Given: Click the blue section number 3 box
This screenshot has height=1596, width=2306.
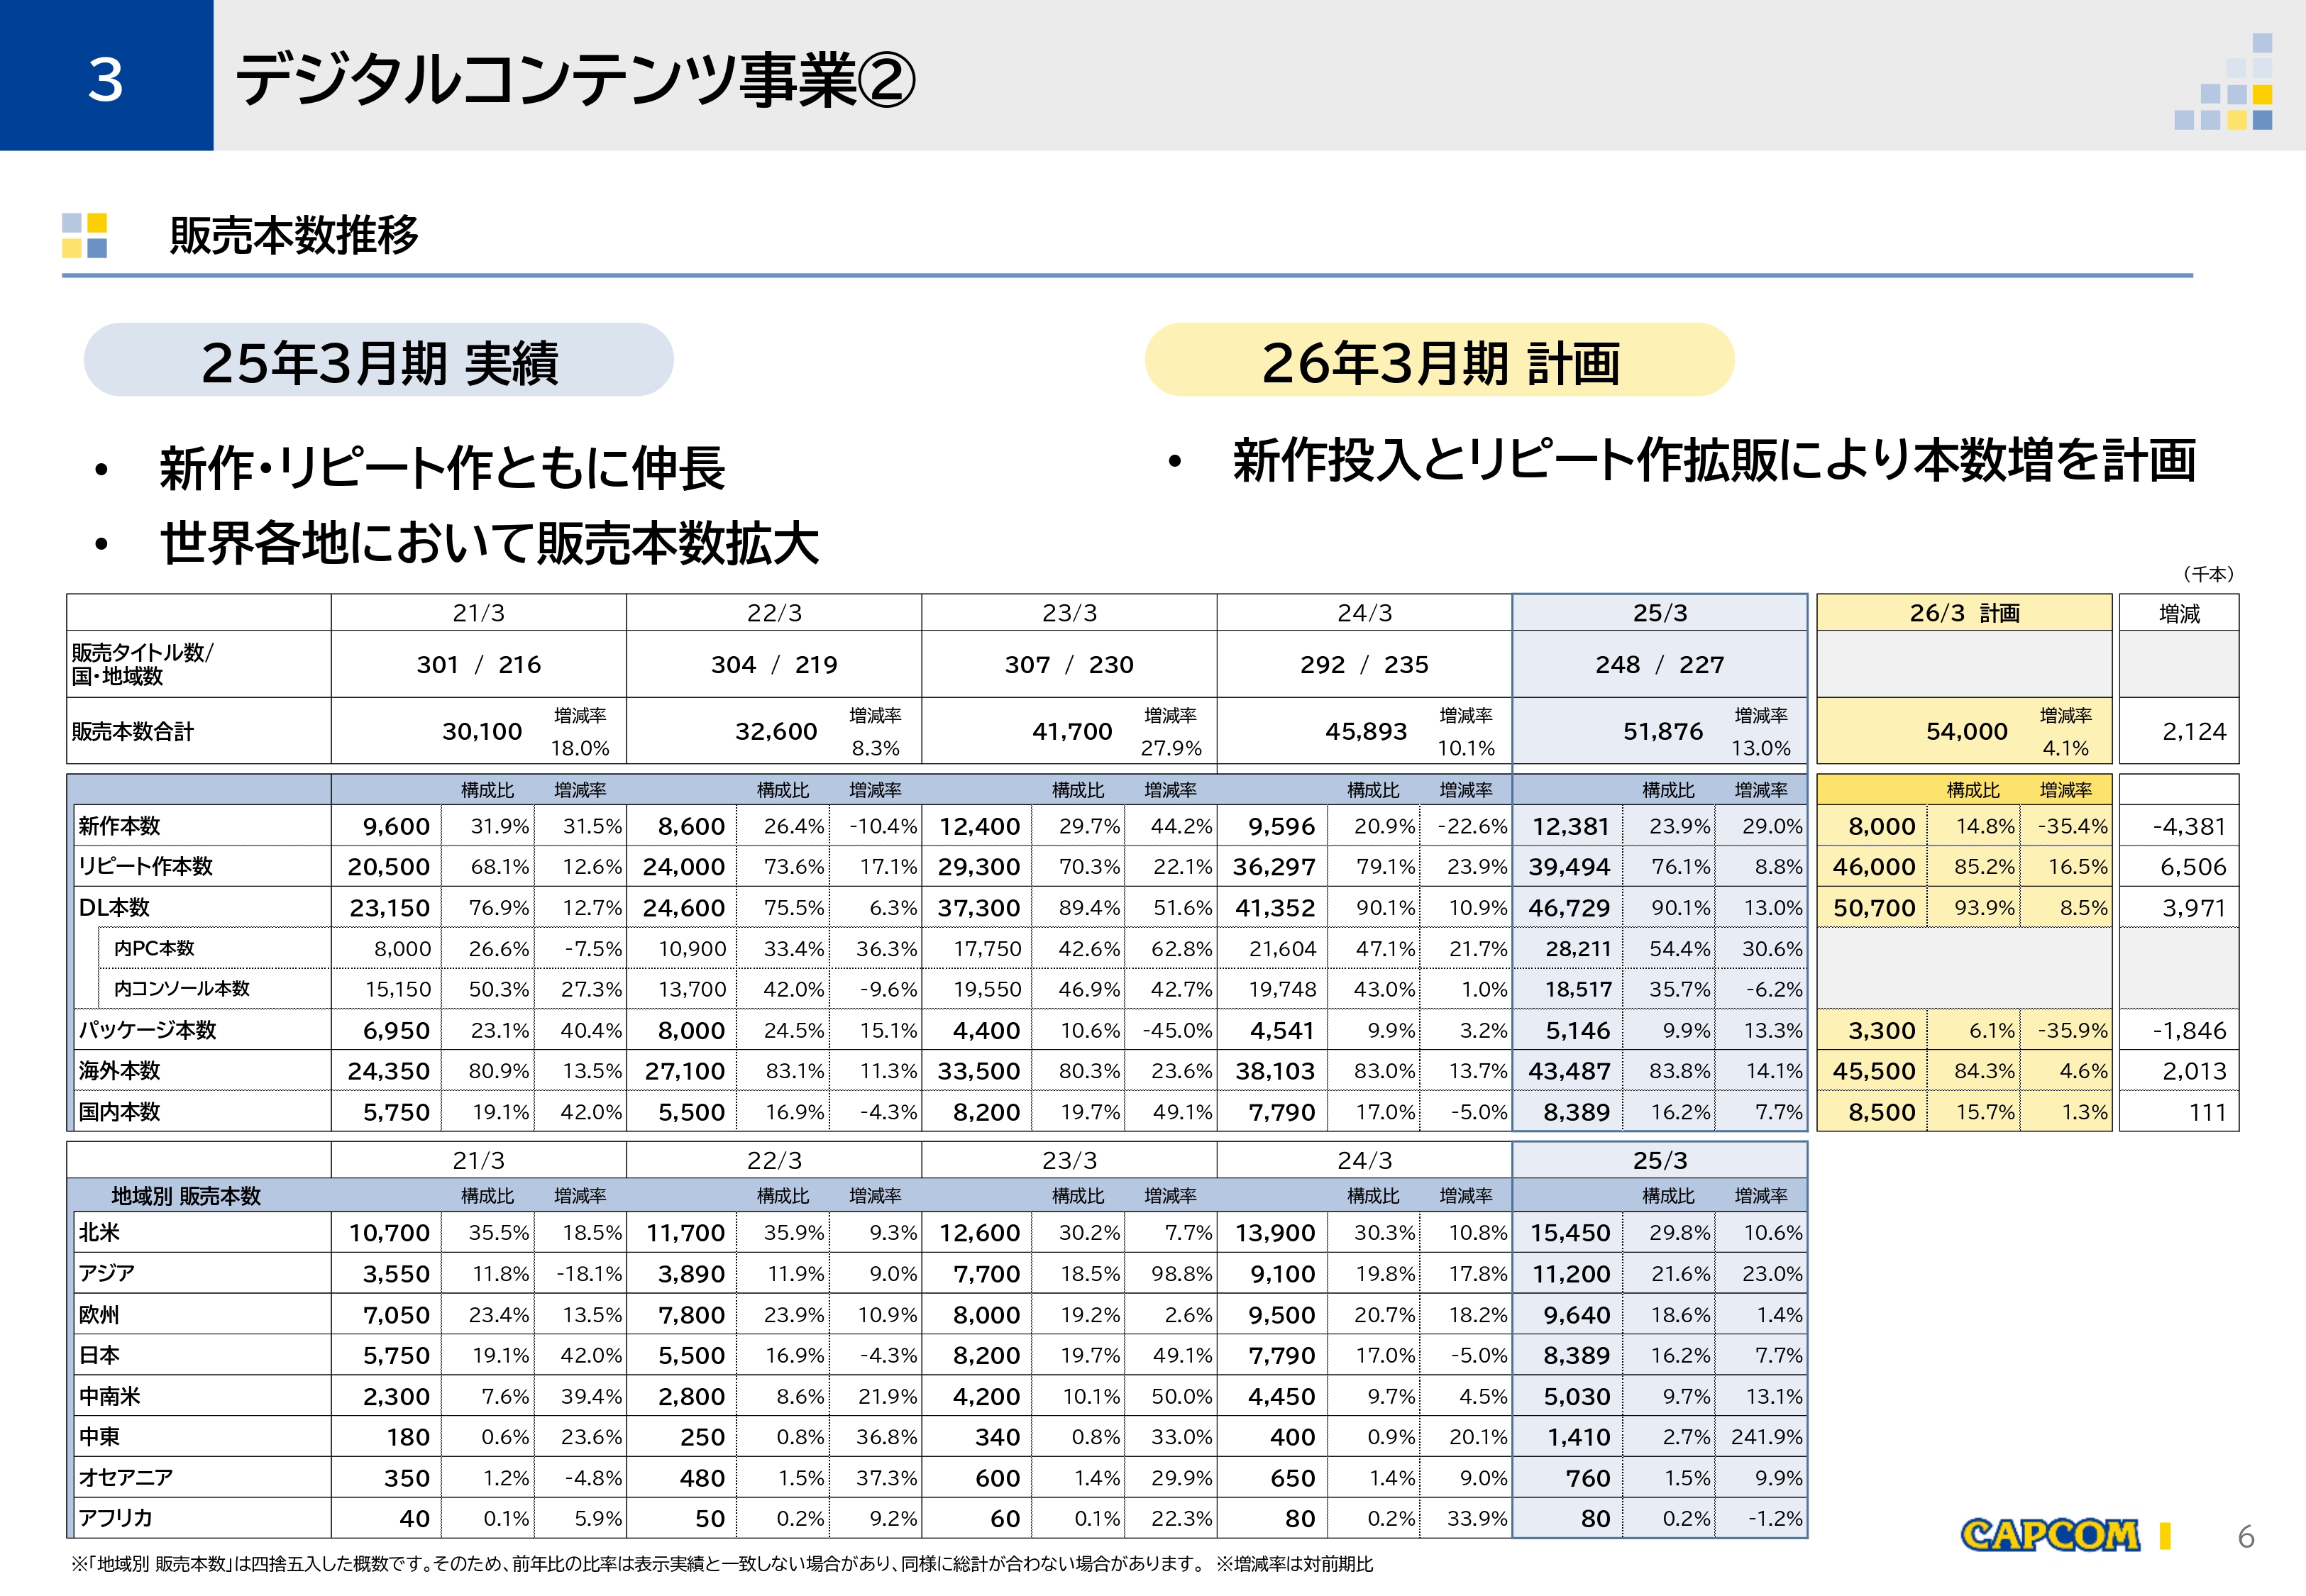Looking at the screenshot, I should pos(106,75).
